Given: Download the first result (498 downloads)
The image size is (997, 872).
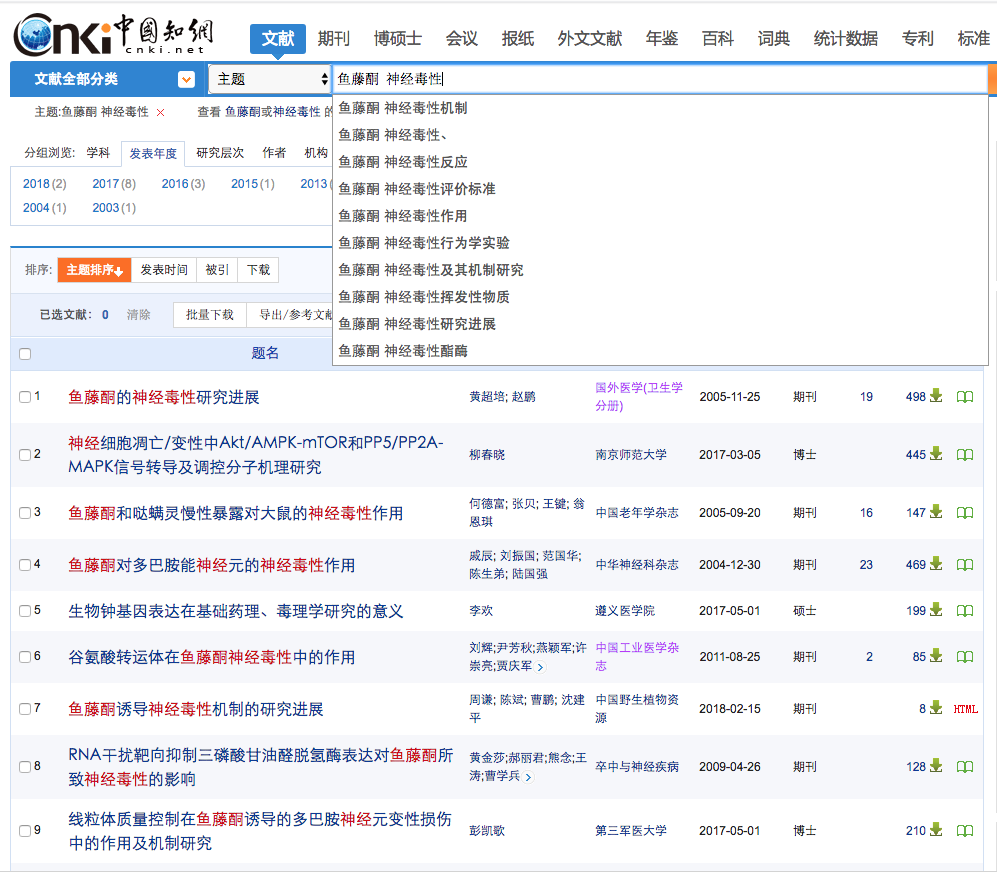Looking at the screenshot, I should pos(935,396).
